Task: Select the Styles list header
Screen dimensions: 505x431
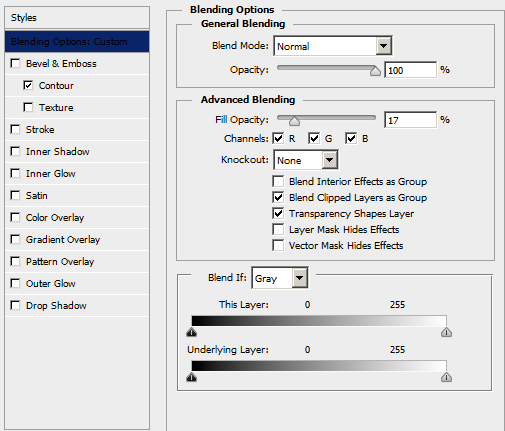Action: (x=77, y=17)
